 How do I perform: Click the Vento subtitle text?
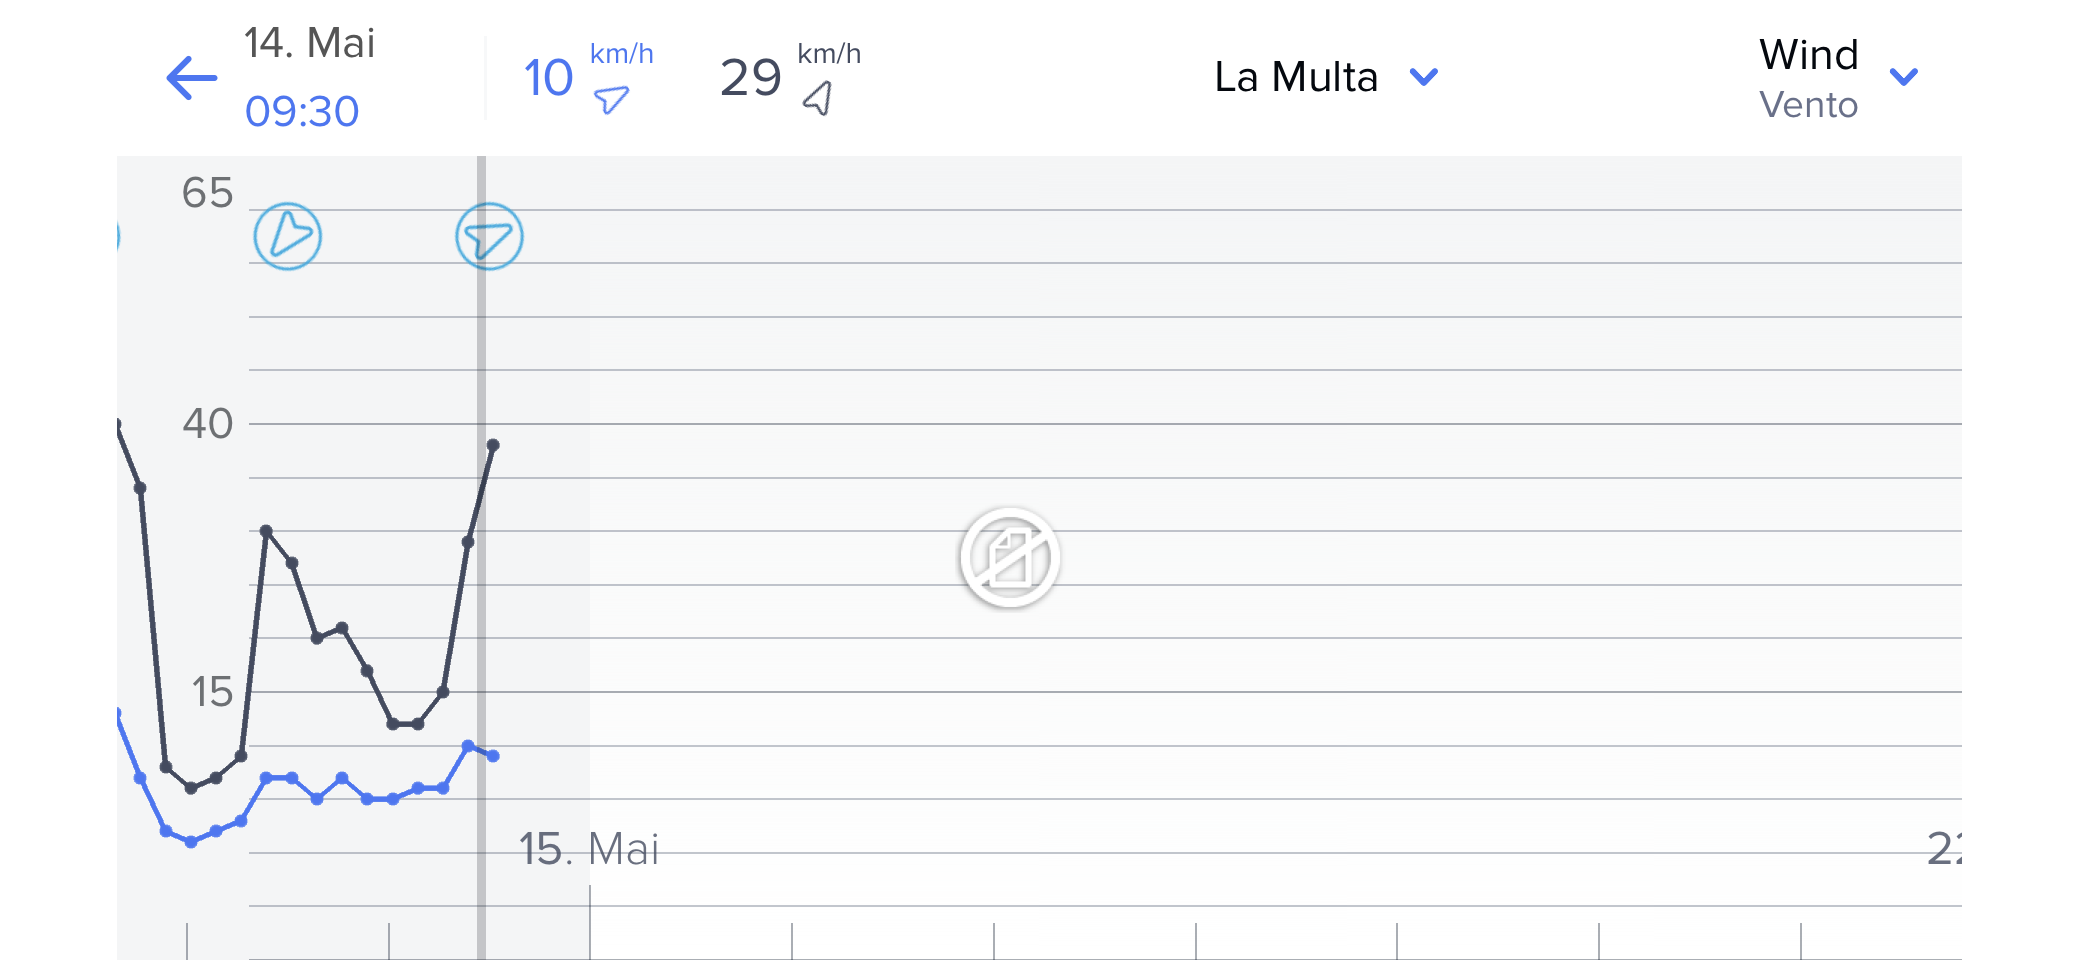coord(1808,105)
